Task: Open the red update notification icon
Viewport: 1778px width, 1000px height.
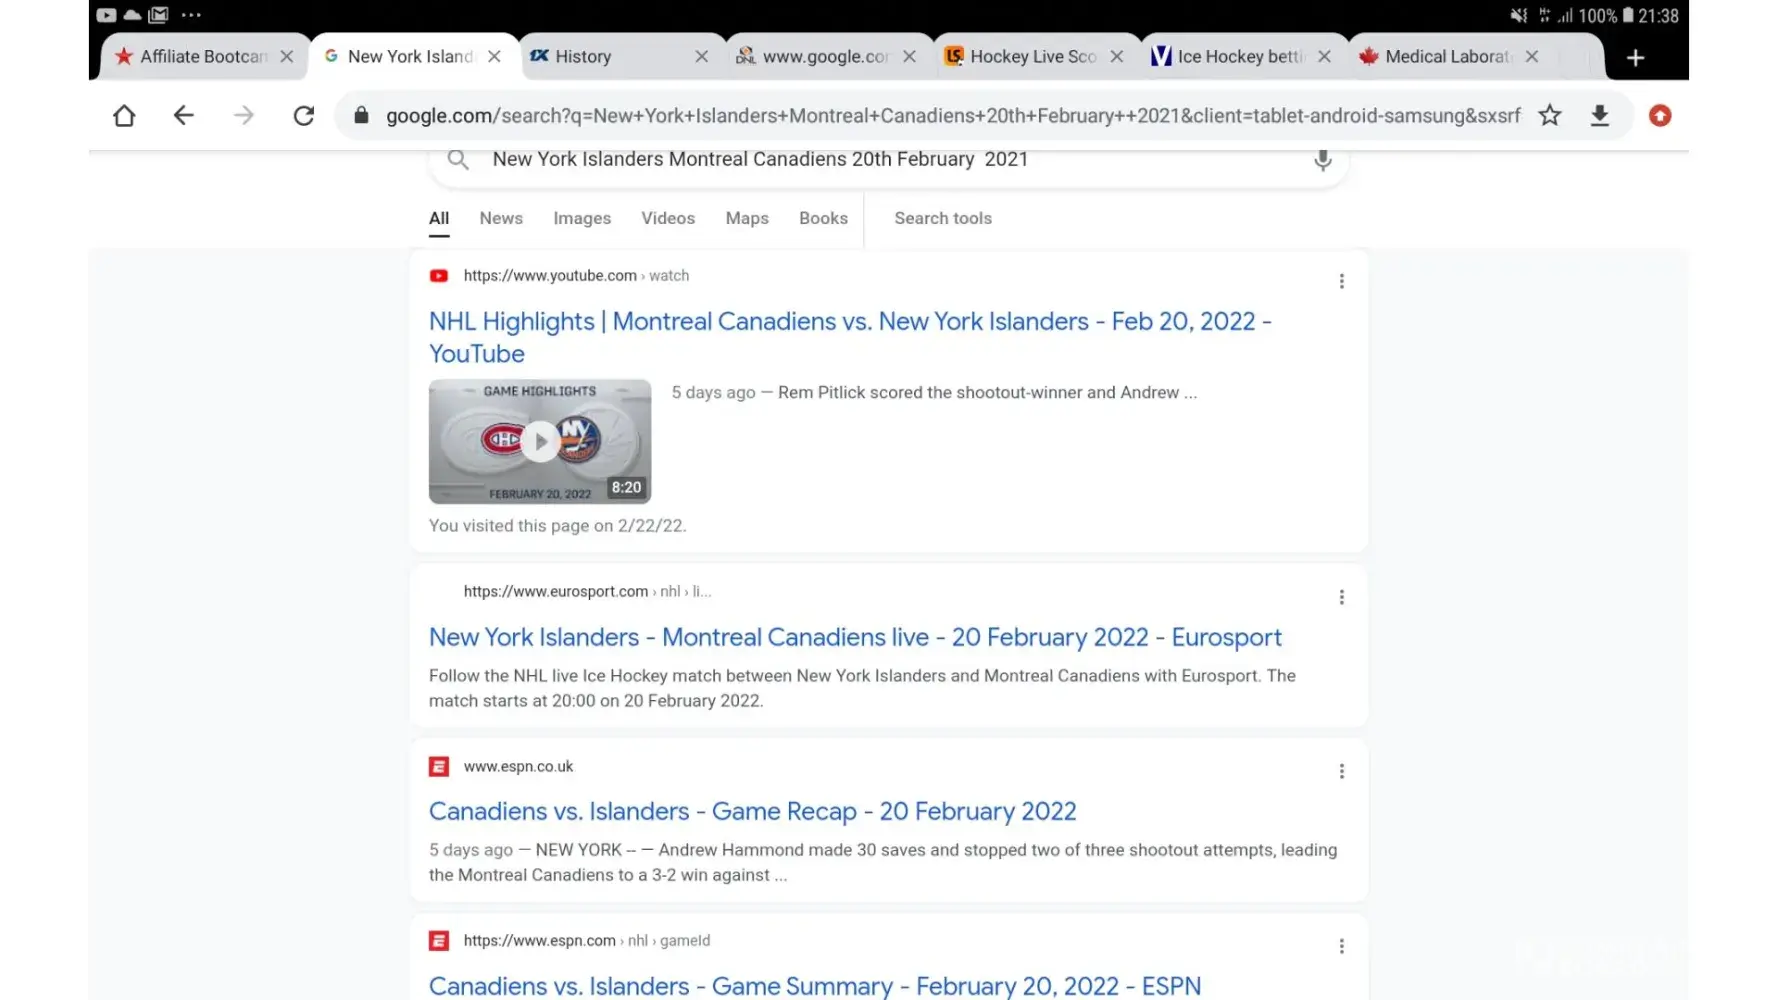Action: coord(1660,116)
